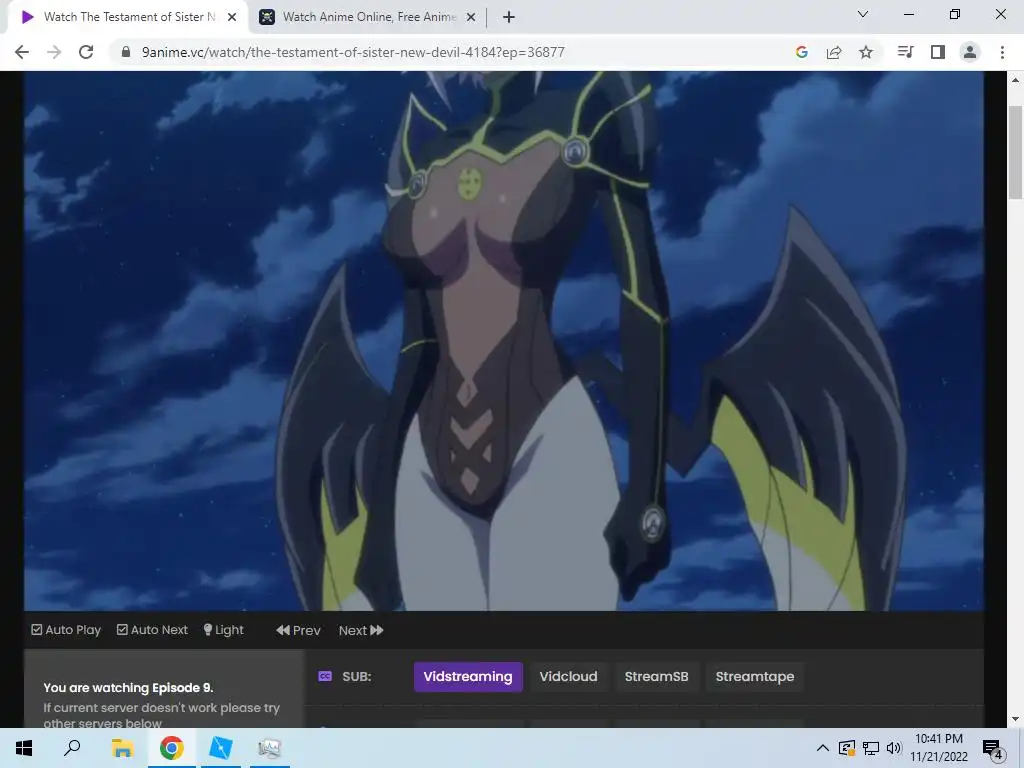Screen dimensions: 1024x768
Task: Select the Vidstreaming server
Action: point(468,677)
